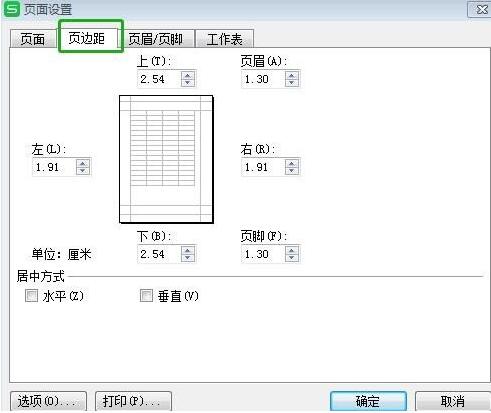Open the 页眉/页脚 tab
The width and height of the screenshot is (491, 413).
pos(156,39)
